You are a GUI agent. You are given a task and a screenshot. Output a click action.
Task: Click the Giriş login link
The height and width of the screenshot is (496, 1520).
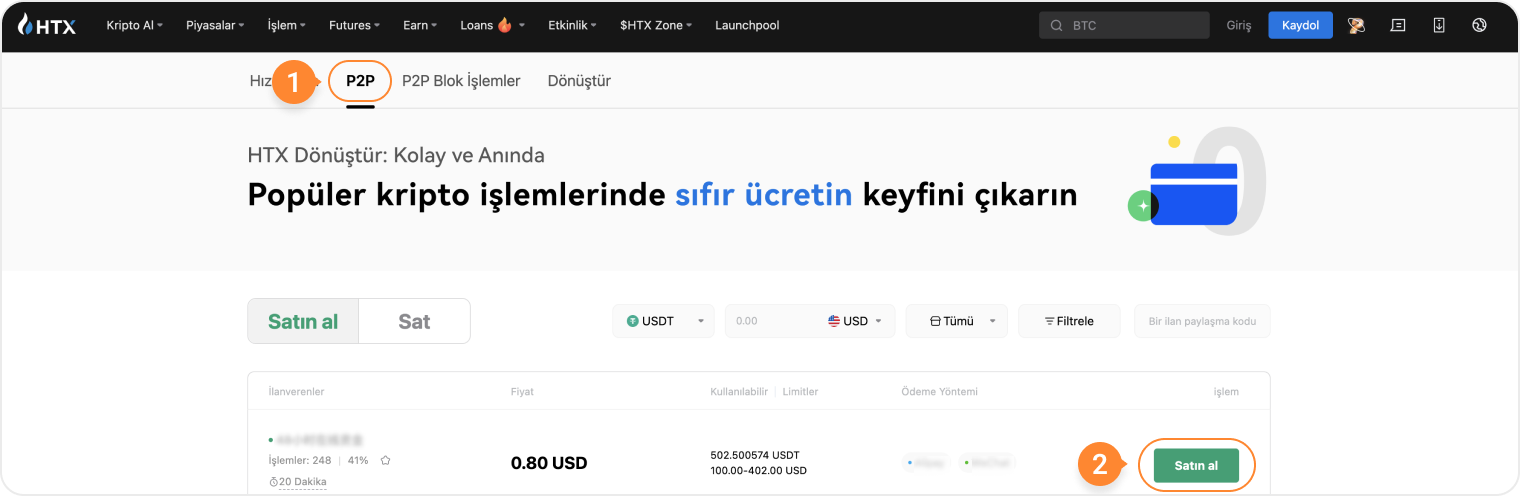(x=1239, y=25)
